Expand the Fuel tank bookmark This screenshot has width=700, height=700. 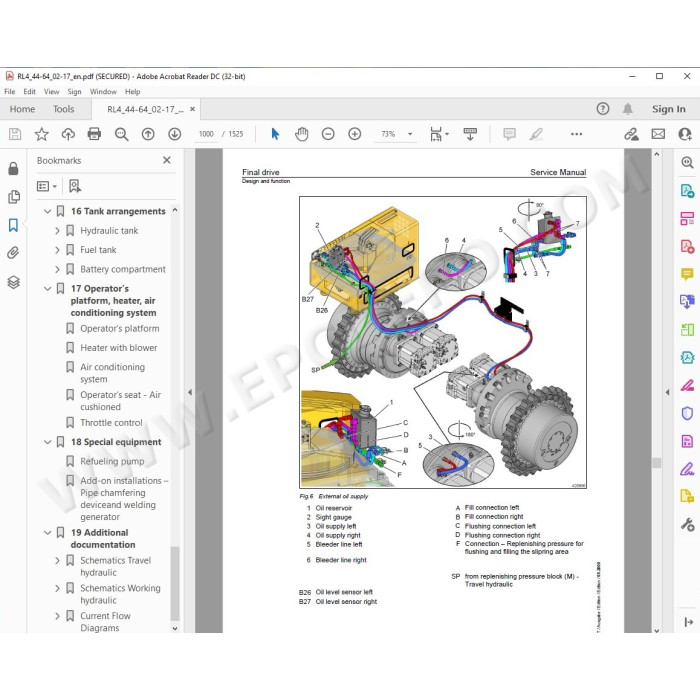tap(57, 250)
